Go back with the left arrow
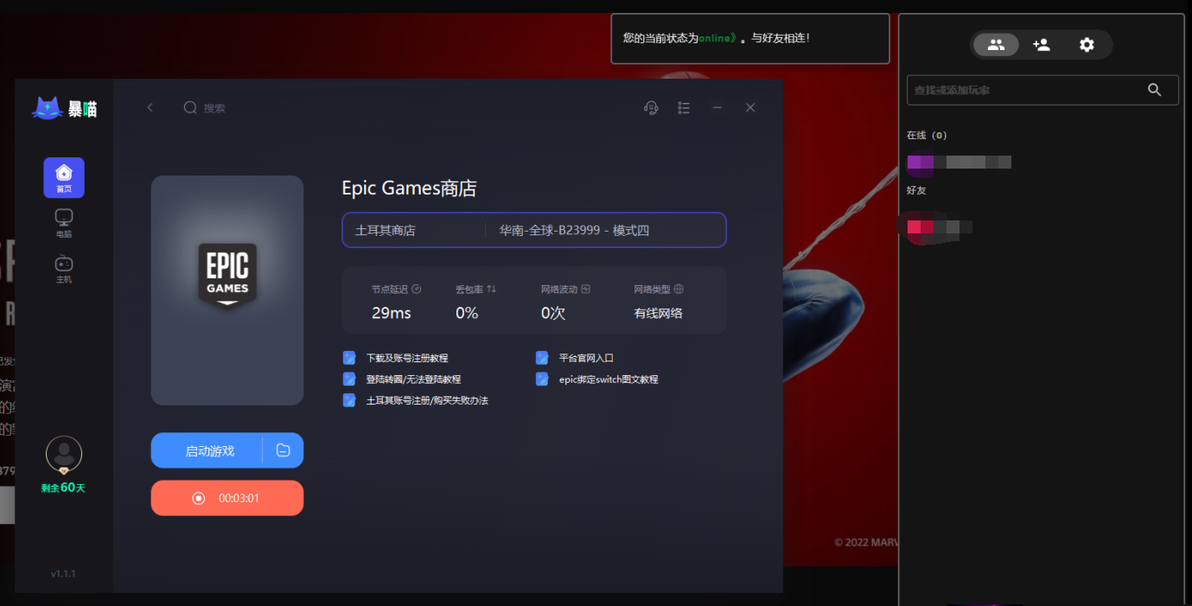This screenshot has height=606, width=1192. pyautogui.click(x=150, y=108)
